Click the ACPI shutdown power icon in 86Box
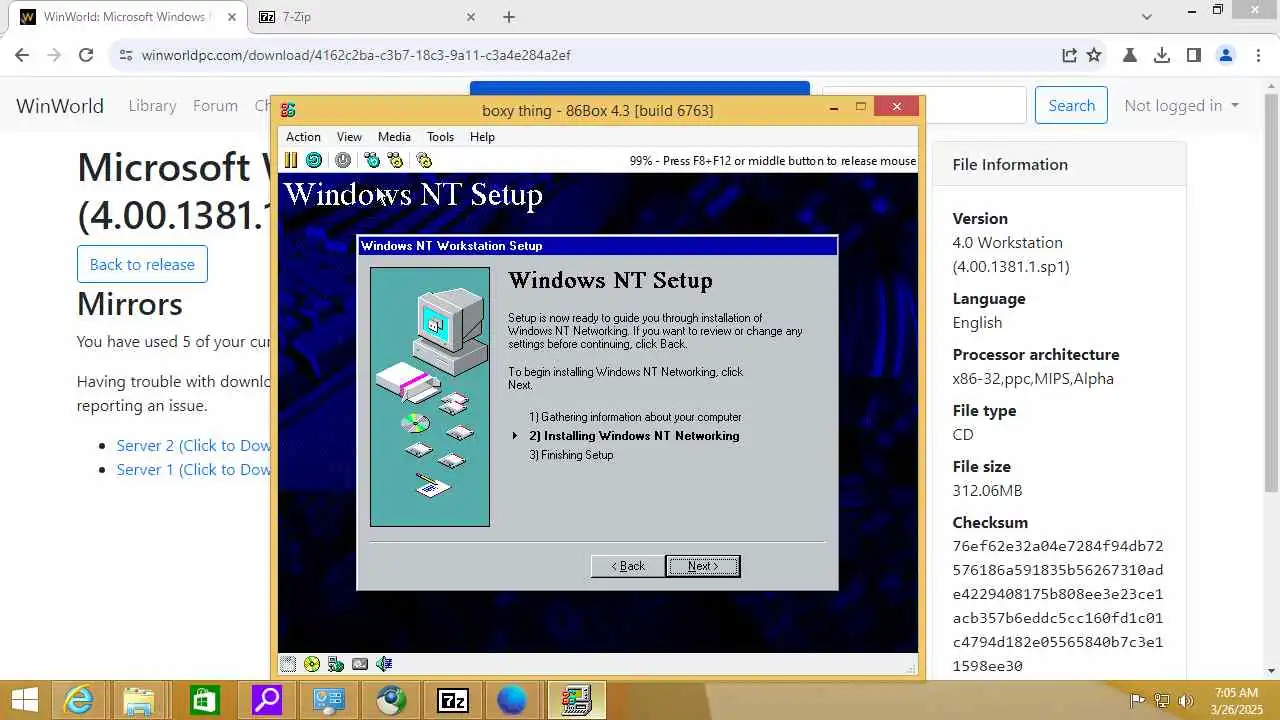The width and height of the screenshot is (1280, 720). (343, 160)
